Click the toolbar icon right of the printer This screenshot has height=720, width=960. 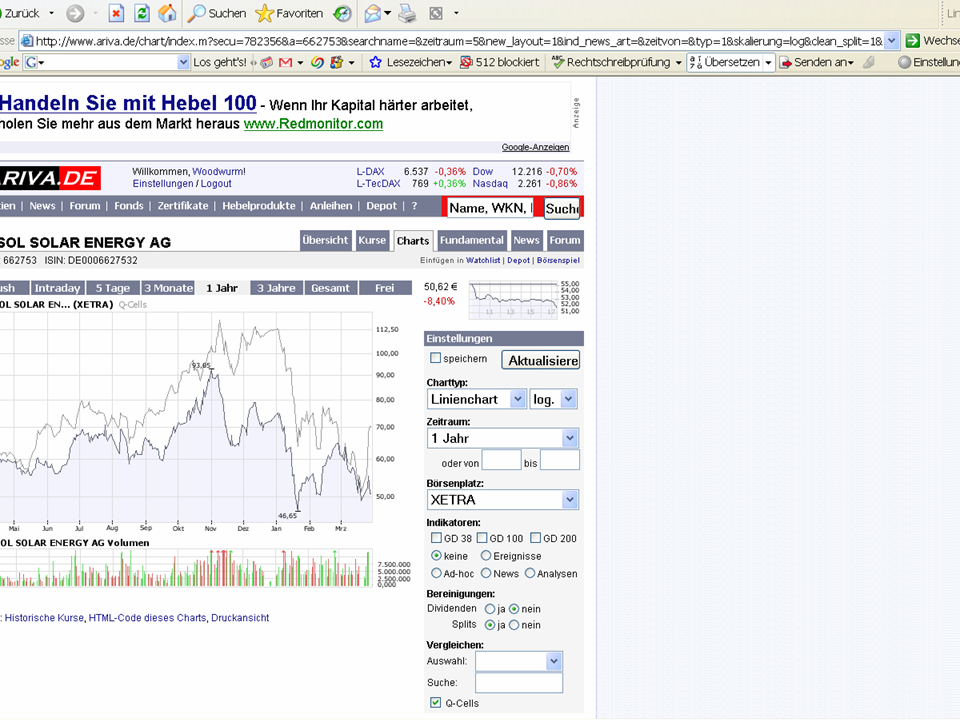pos(436,13)
